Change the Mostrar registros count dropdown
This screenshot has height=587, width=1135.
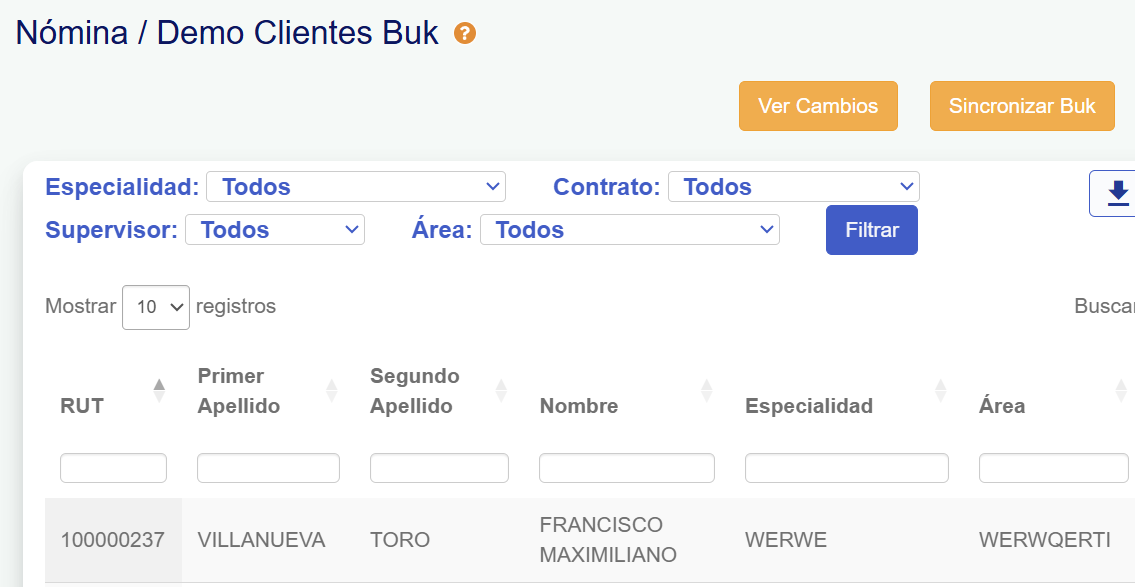(156, 307)
